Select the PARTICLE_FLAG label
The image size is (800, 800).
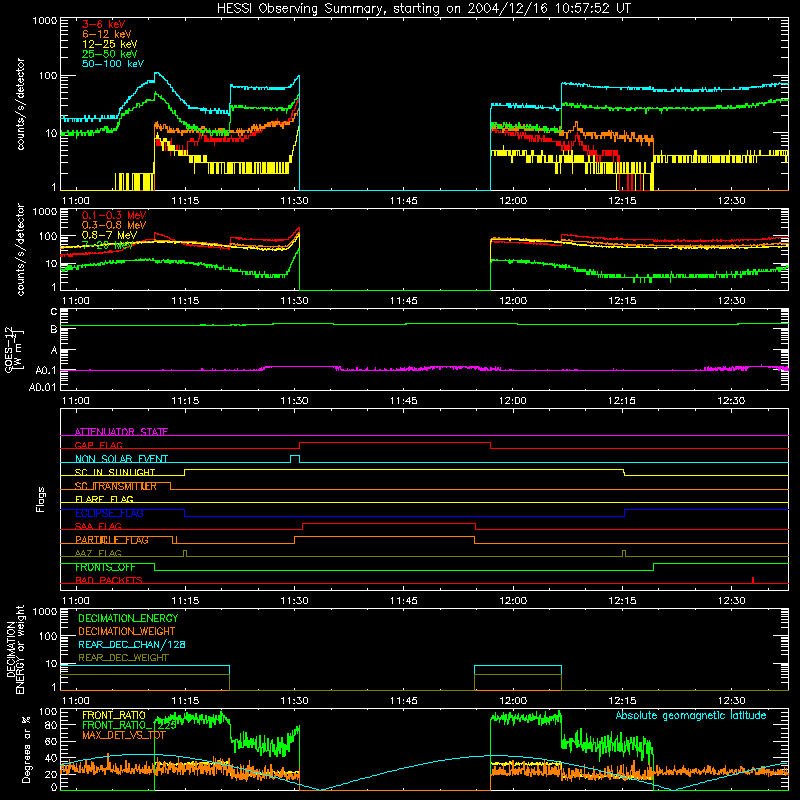(x=112, y=540)
